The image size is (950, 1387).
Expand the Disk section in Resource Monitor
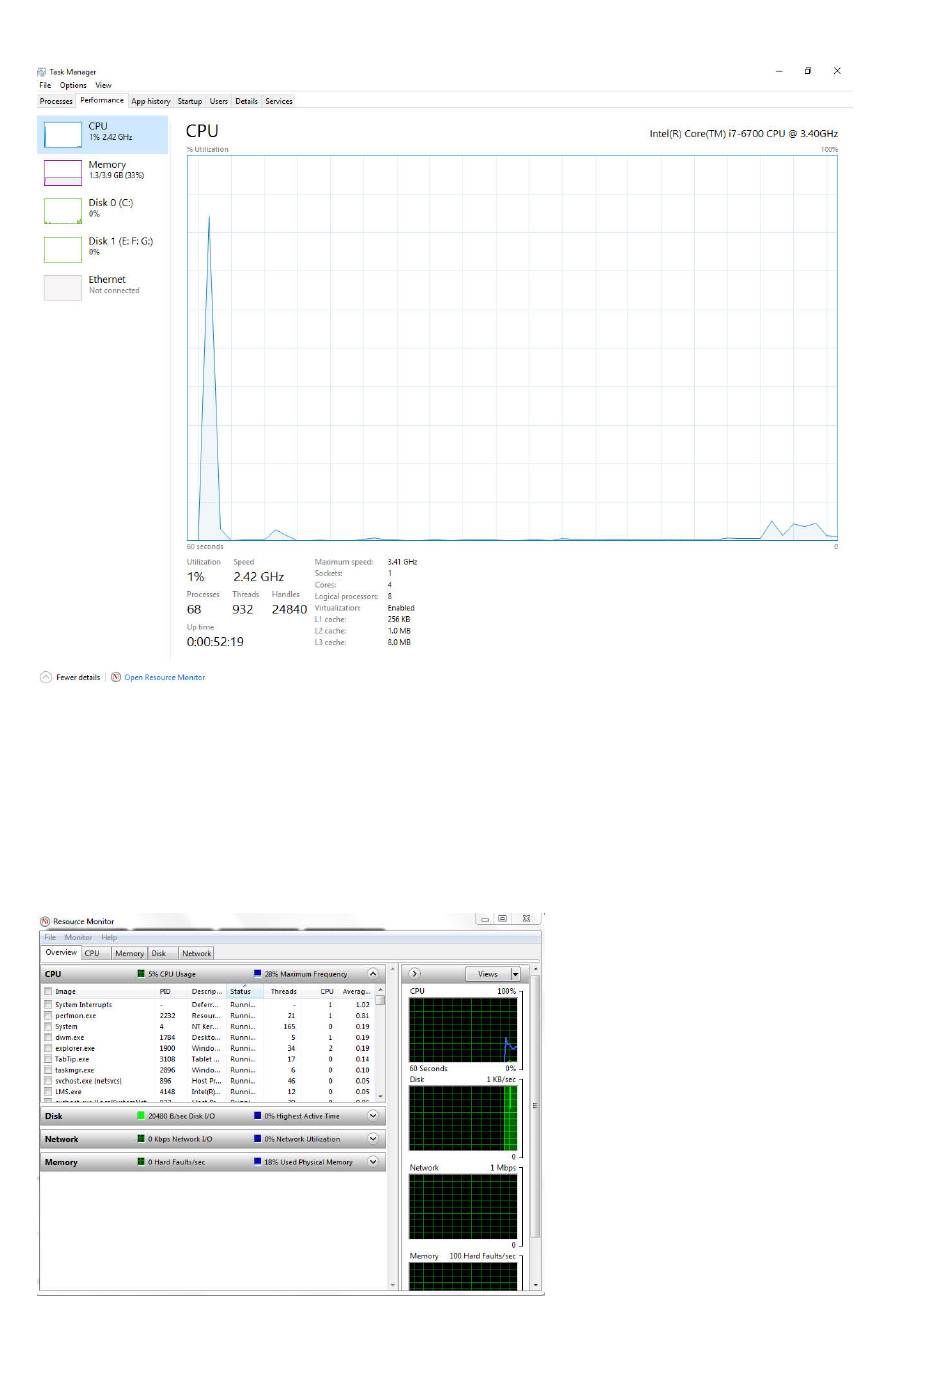point(373,1115)
